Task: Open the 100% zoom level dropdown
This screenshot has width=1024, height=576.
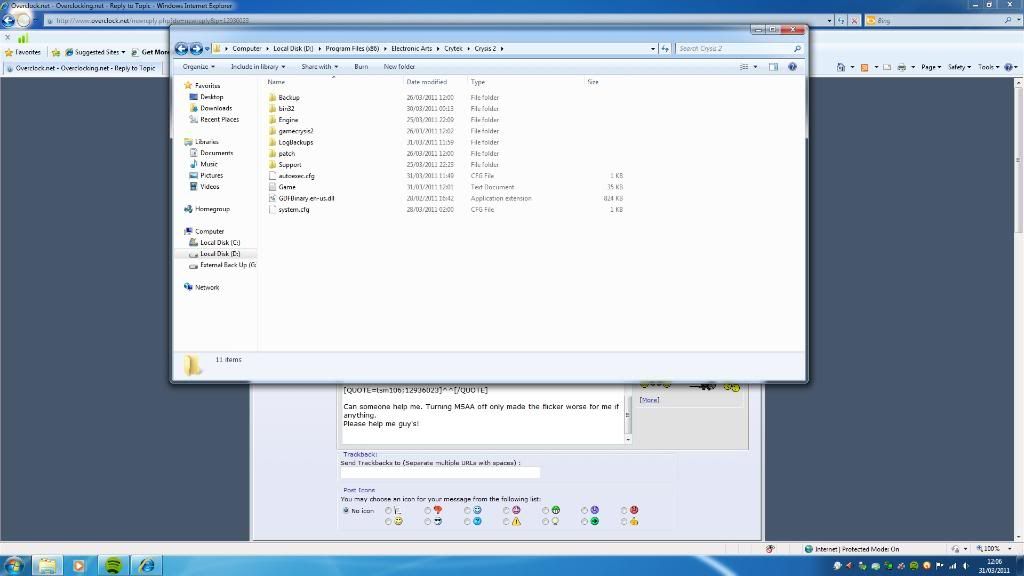Action: [1009, 549]
